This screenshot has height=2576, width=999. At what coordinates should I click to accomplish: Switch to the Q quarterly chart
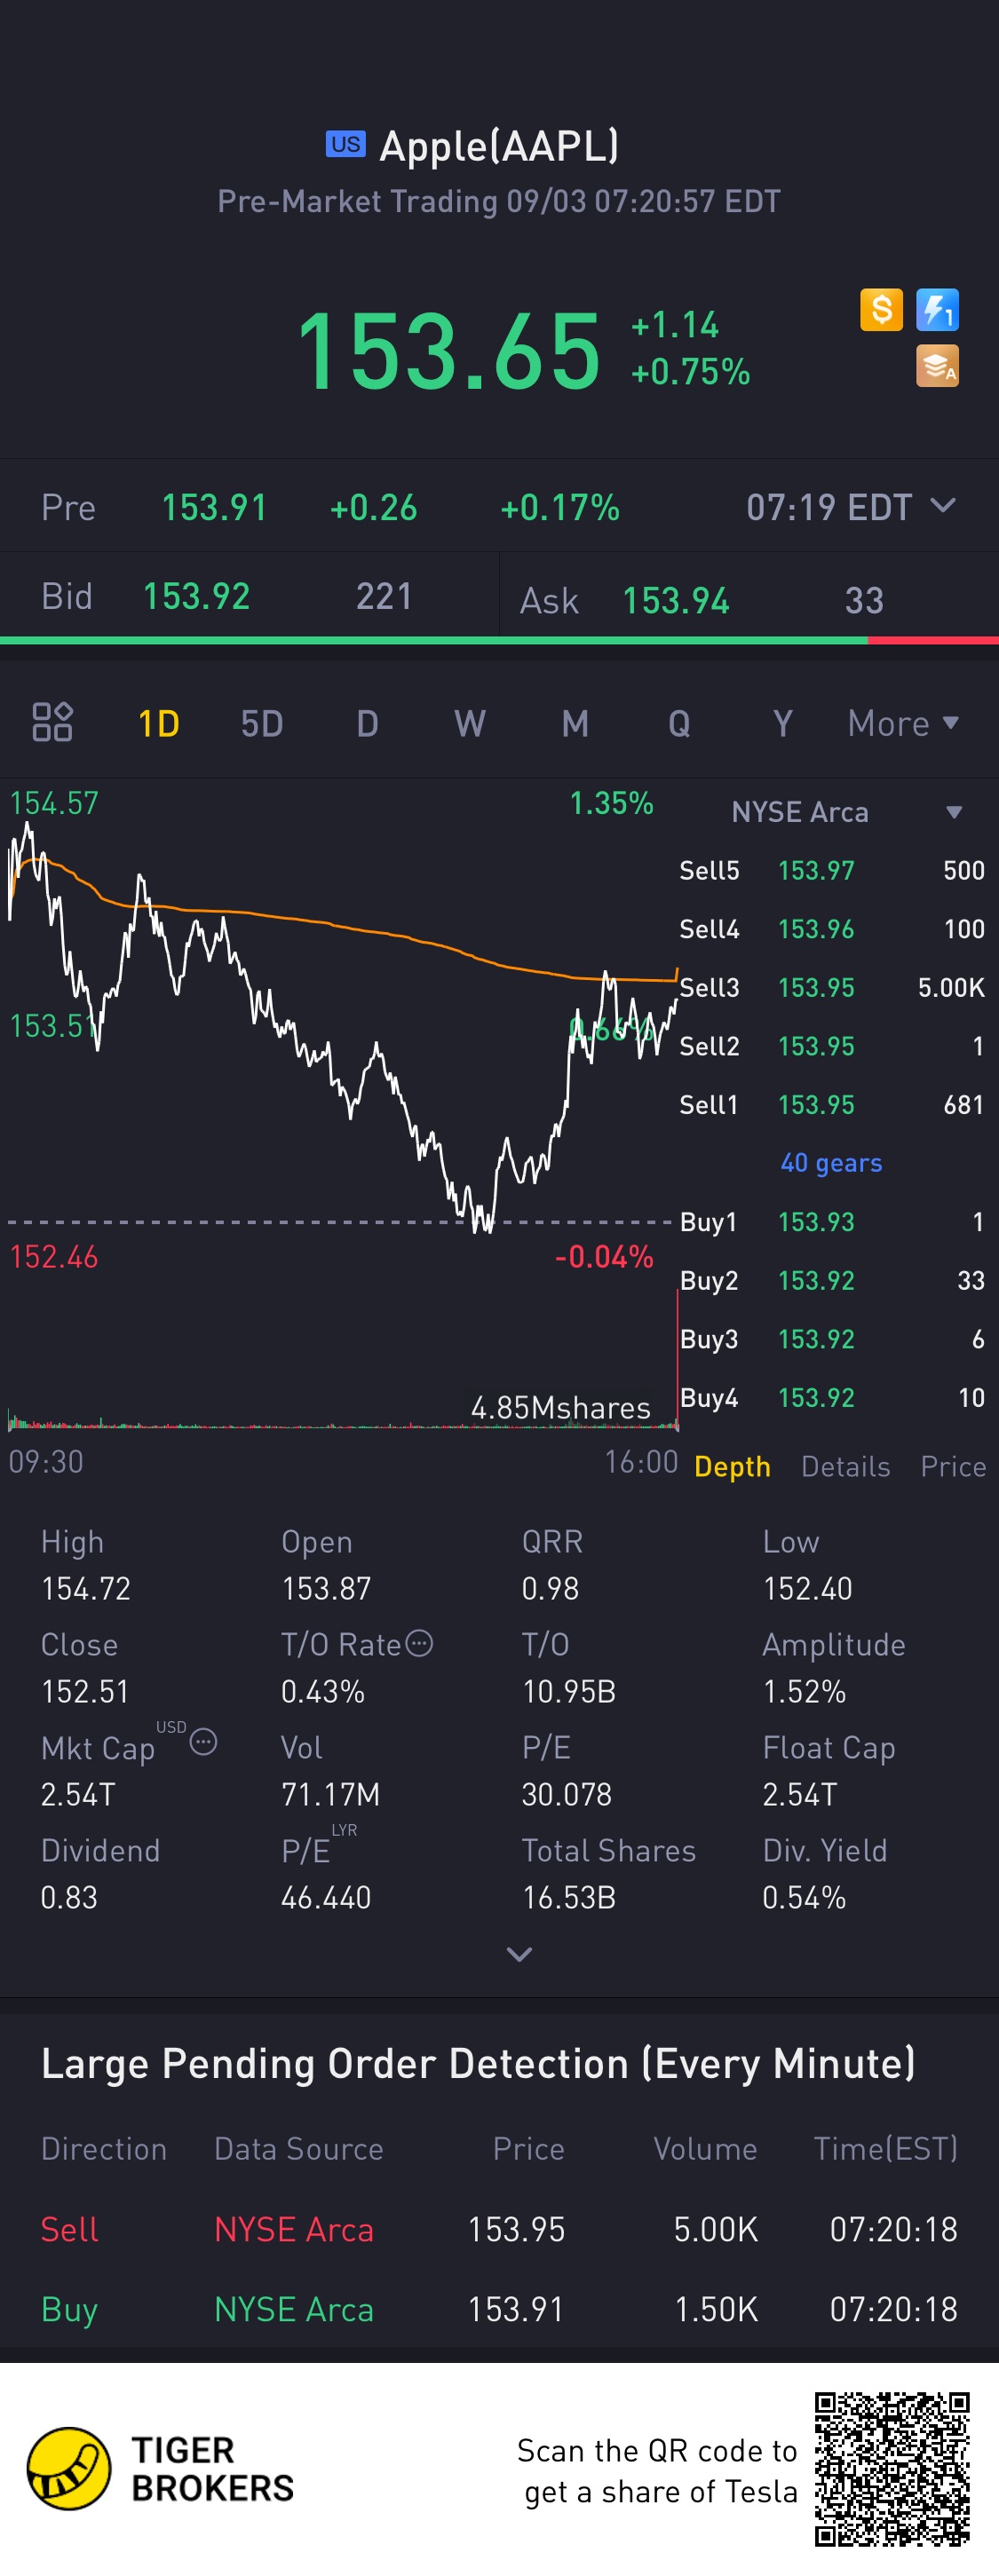[x=679, y=723]
